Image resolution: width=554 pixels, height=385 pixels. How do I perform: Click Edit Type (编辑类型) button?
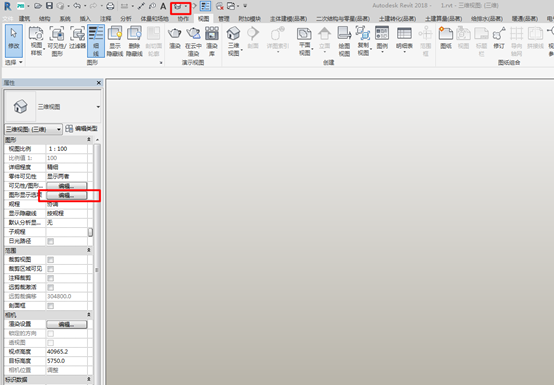click(x=82, y=129)
